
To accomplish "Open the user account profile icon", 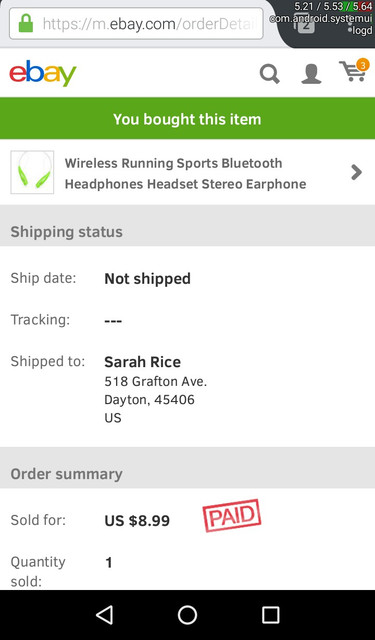I will tap(311, 74).
